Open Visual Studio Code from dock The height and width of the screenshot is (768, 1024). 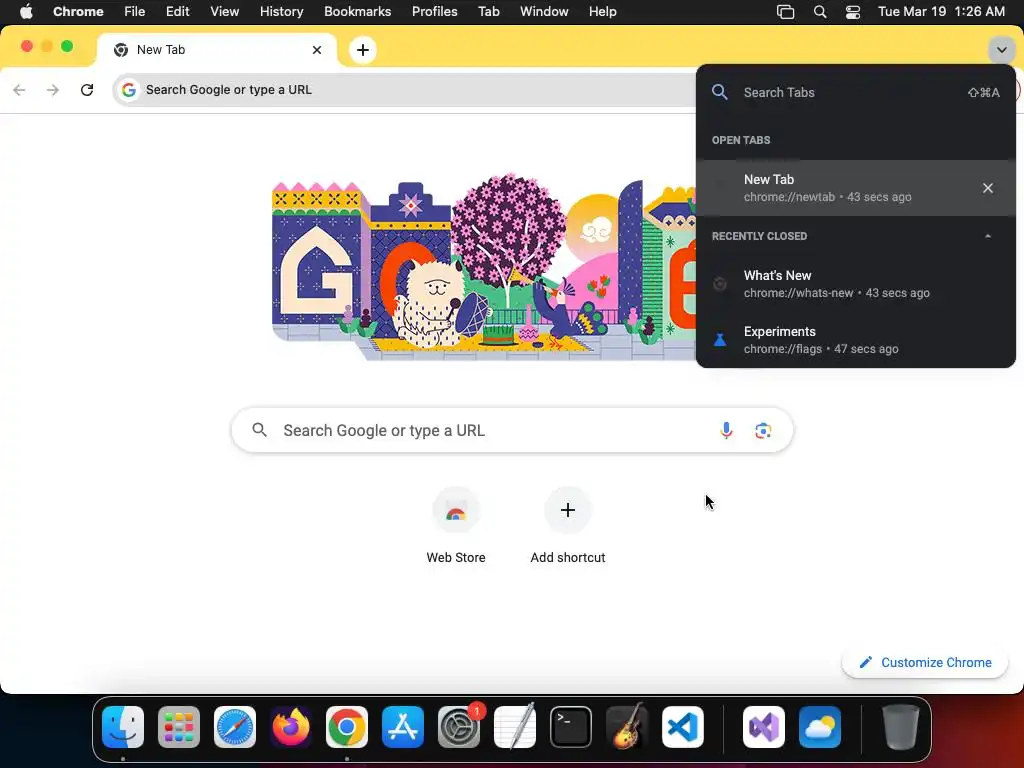[682, 727]
